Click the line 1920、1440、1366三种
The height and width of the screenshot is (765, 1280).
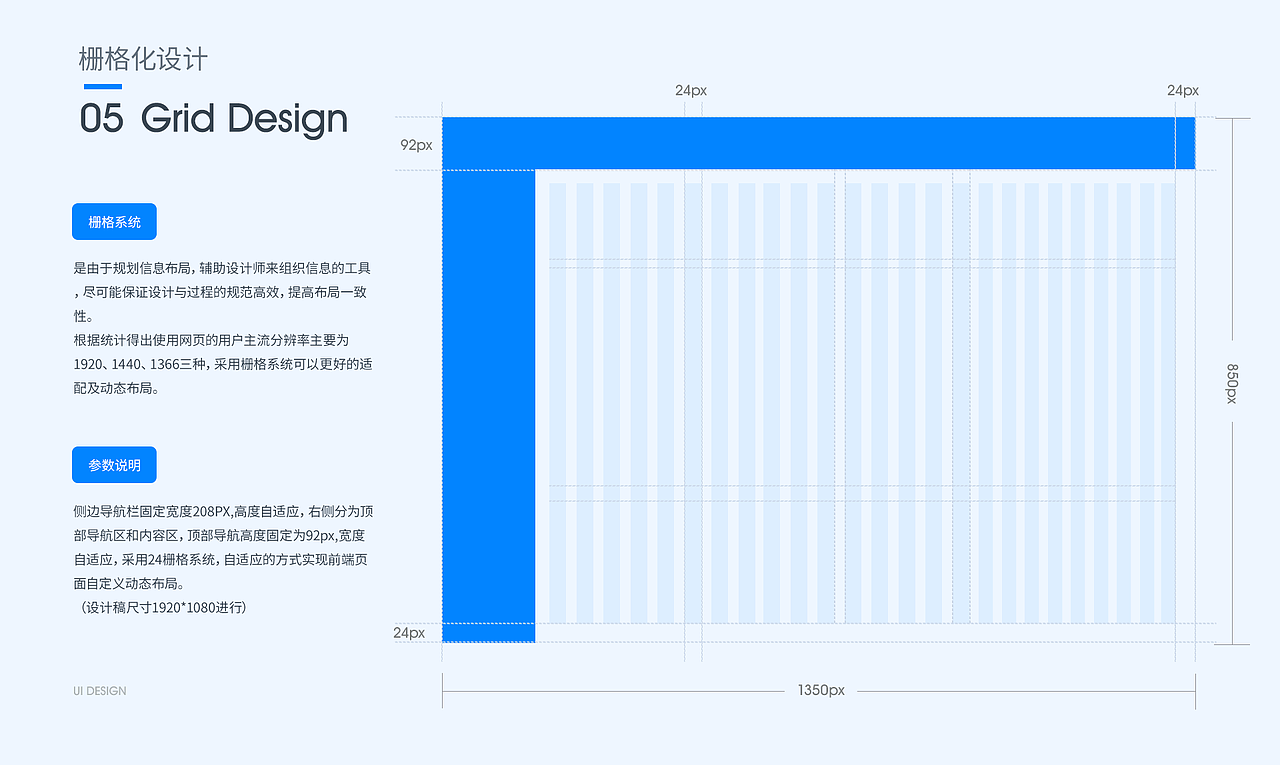point(223,364)
